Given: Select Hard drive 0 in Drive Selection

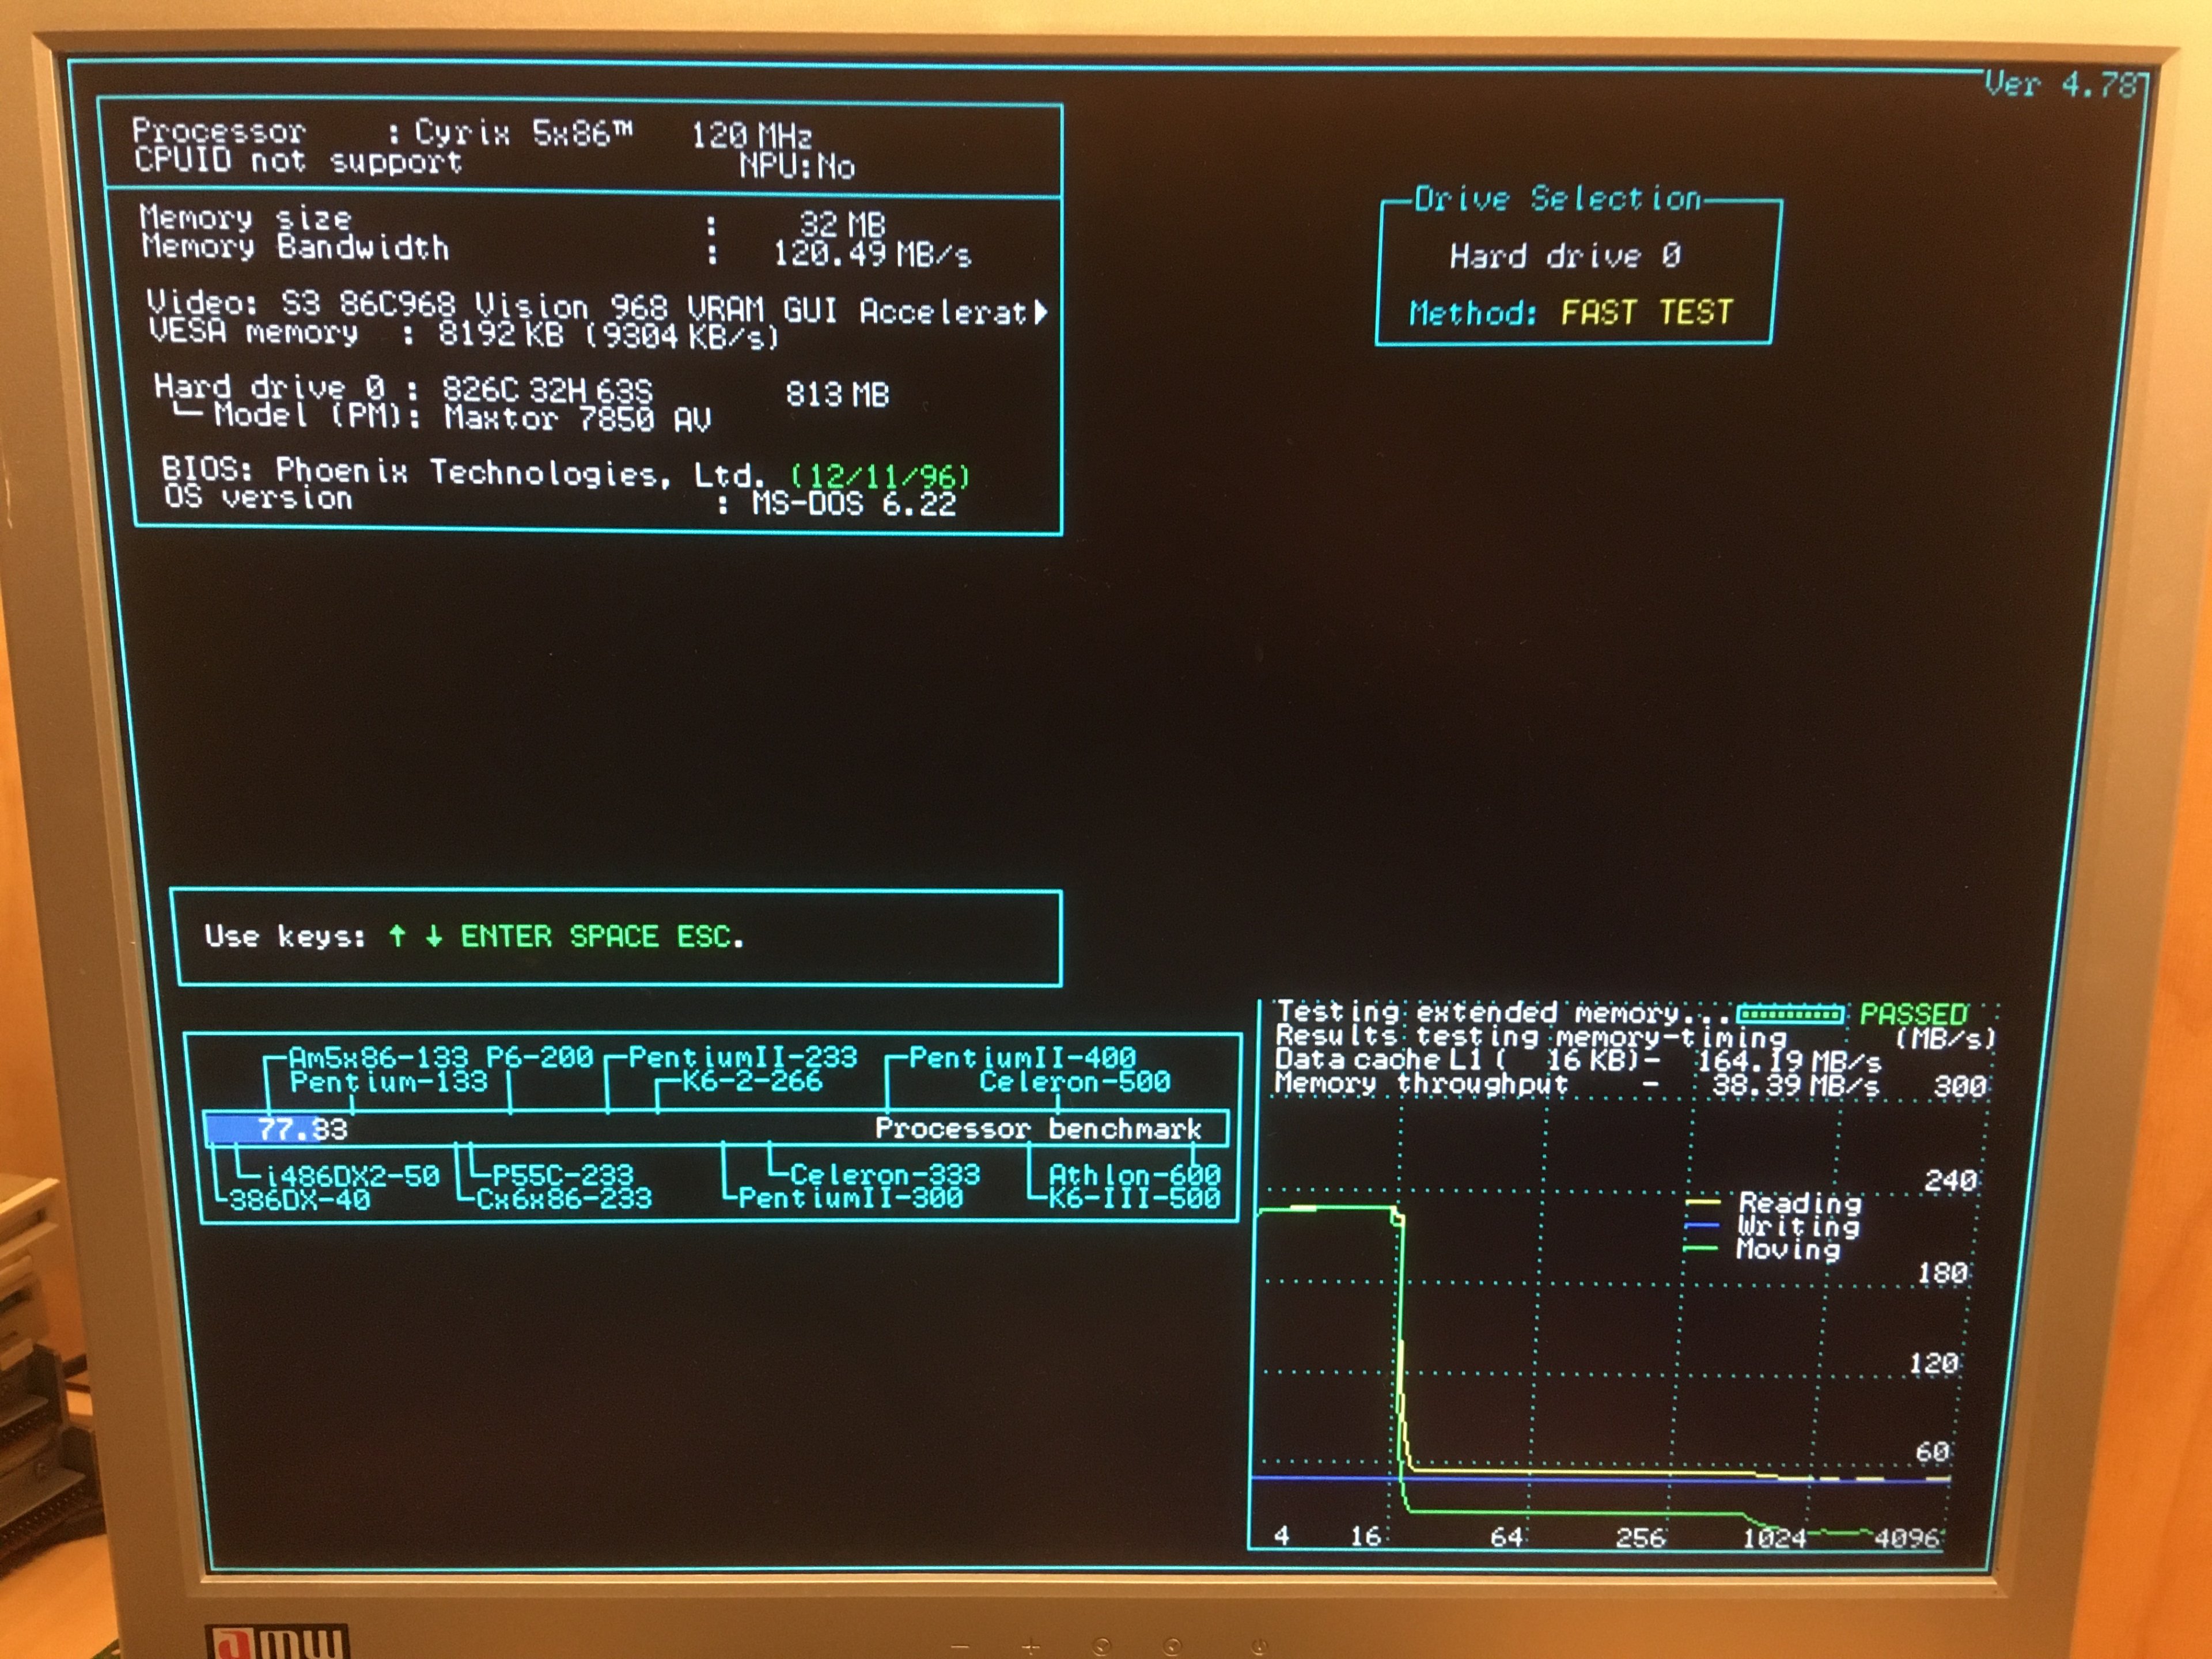Looking at the screenshot, I should [1565, 257].
